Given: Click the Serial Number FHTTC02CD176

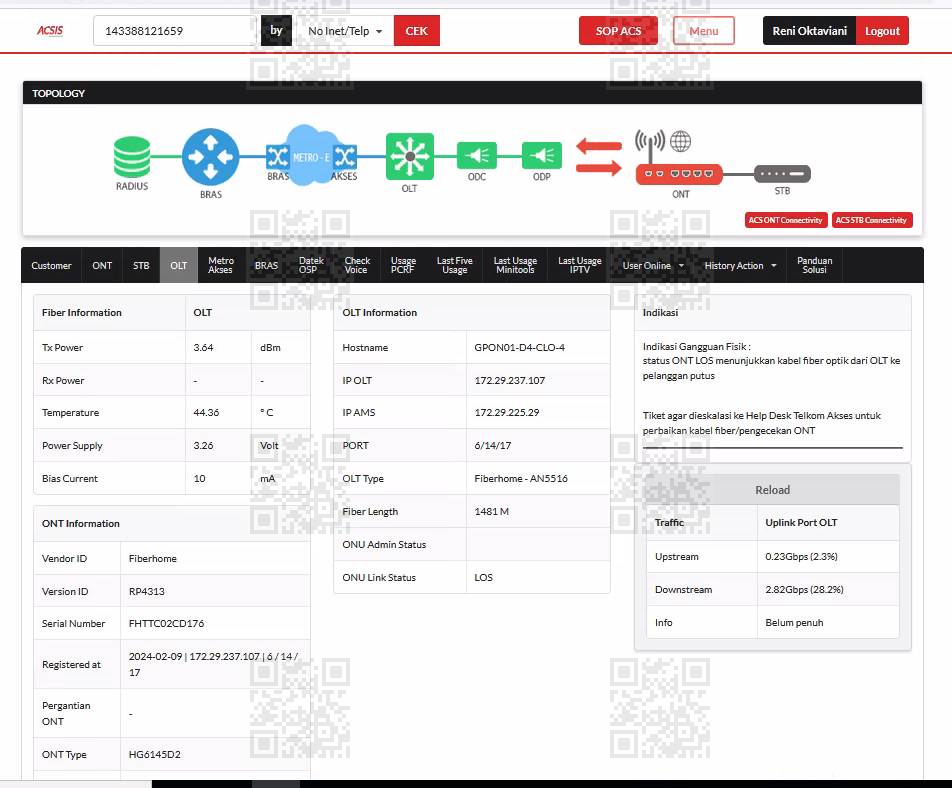Looking at the screenshot, I should [x=166, y=623].
